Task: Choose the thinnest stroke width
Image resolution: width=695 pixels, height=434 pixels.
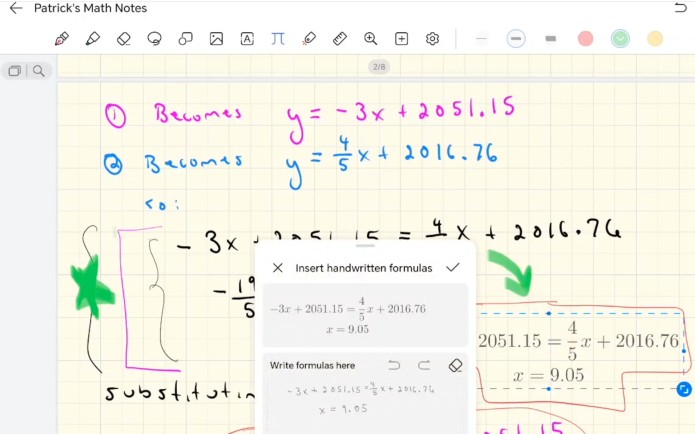Action: coord(481,39)
